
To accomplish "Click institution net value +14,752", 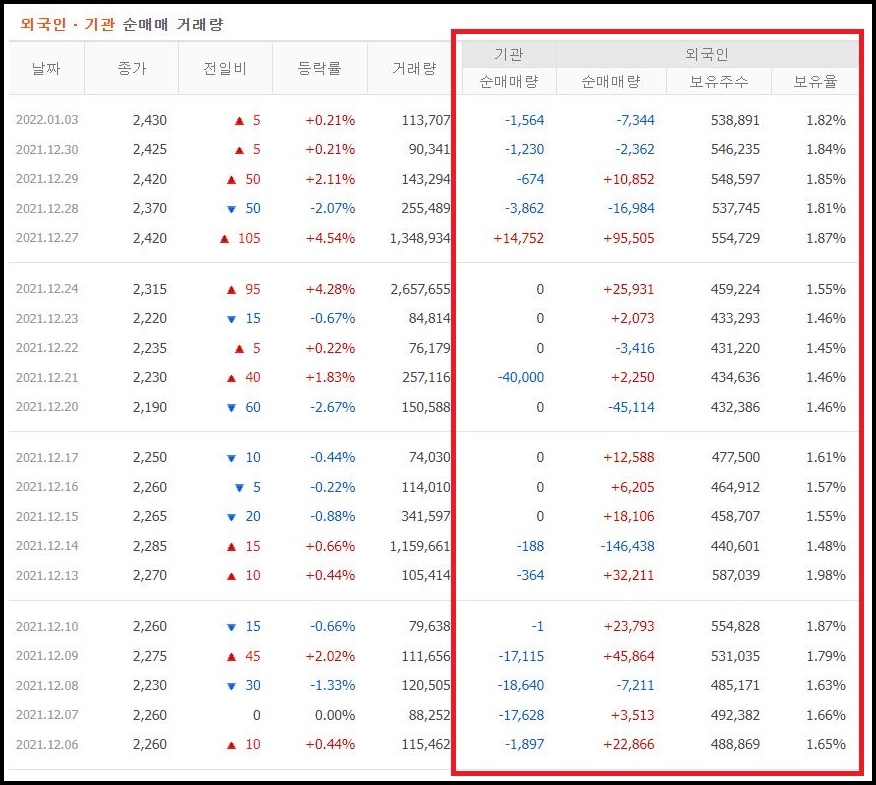I will coord(518,238).
